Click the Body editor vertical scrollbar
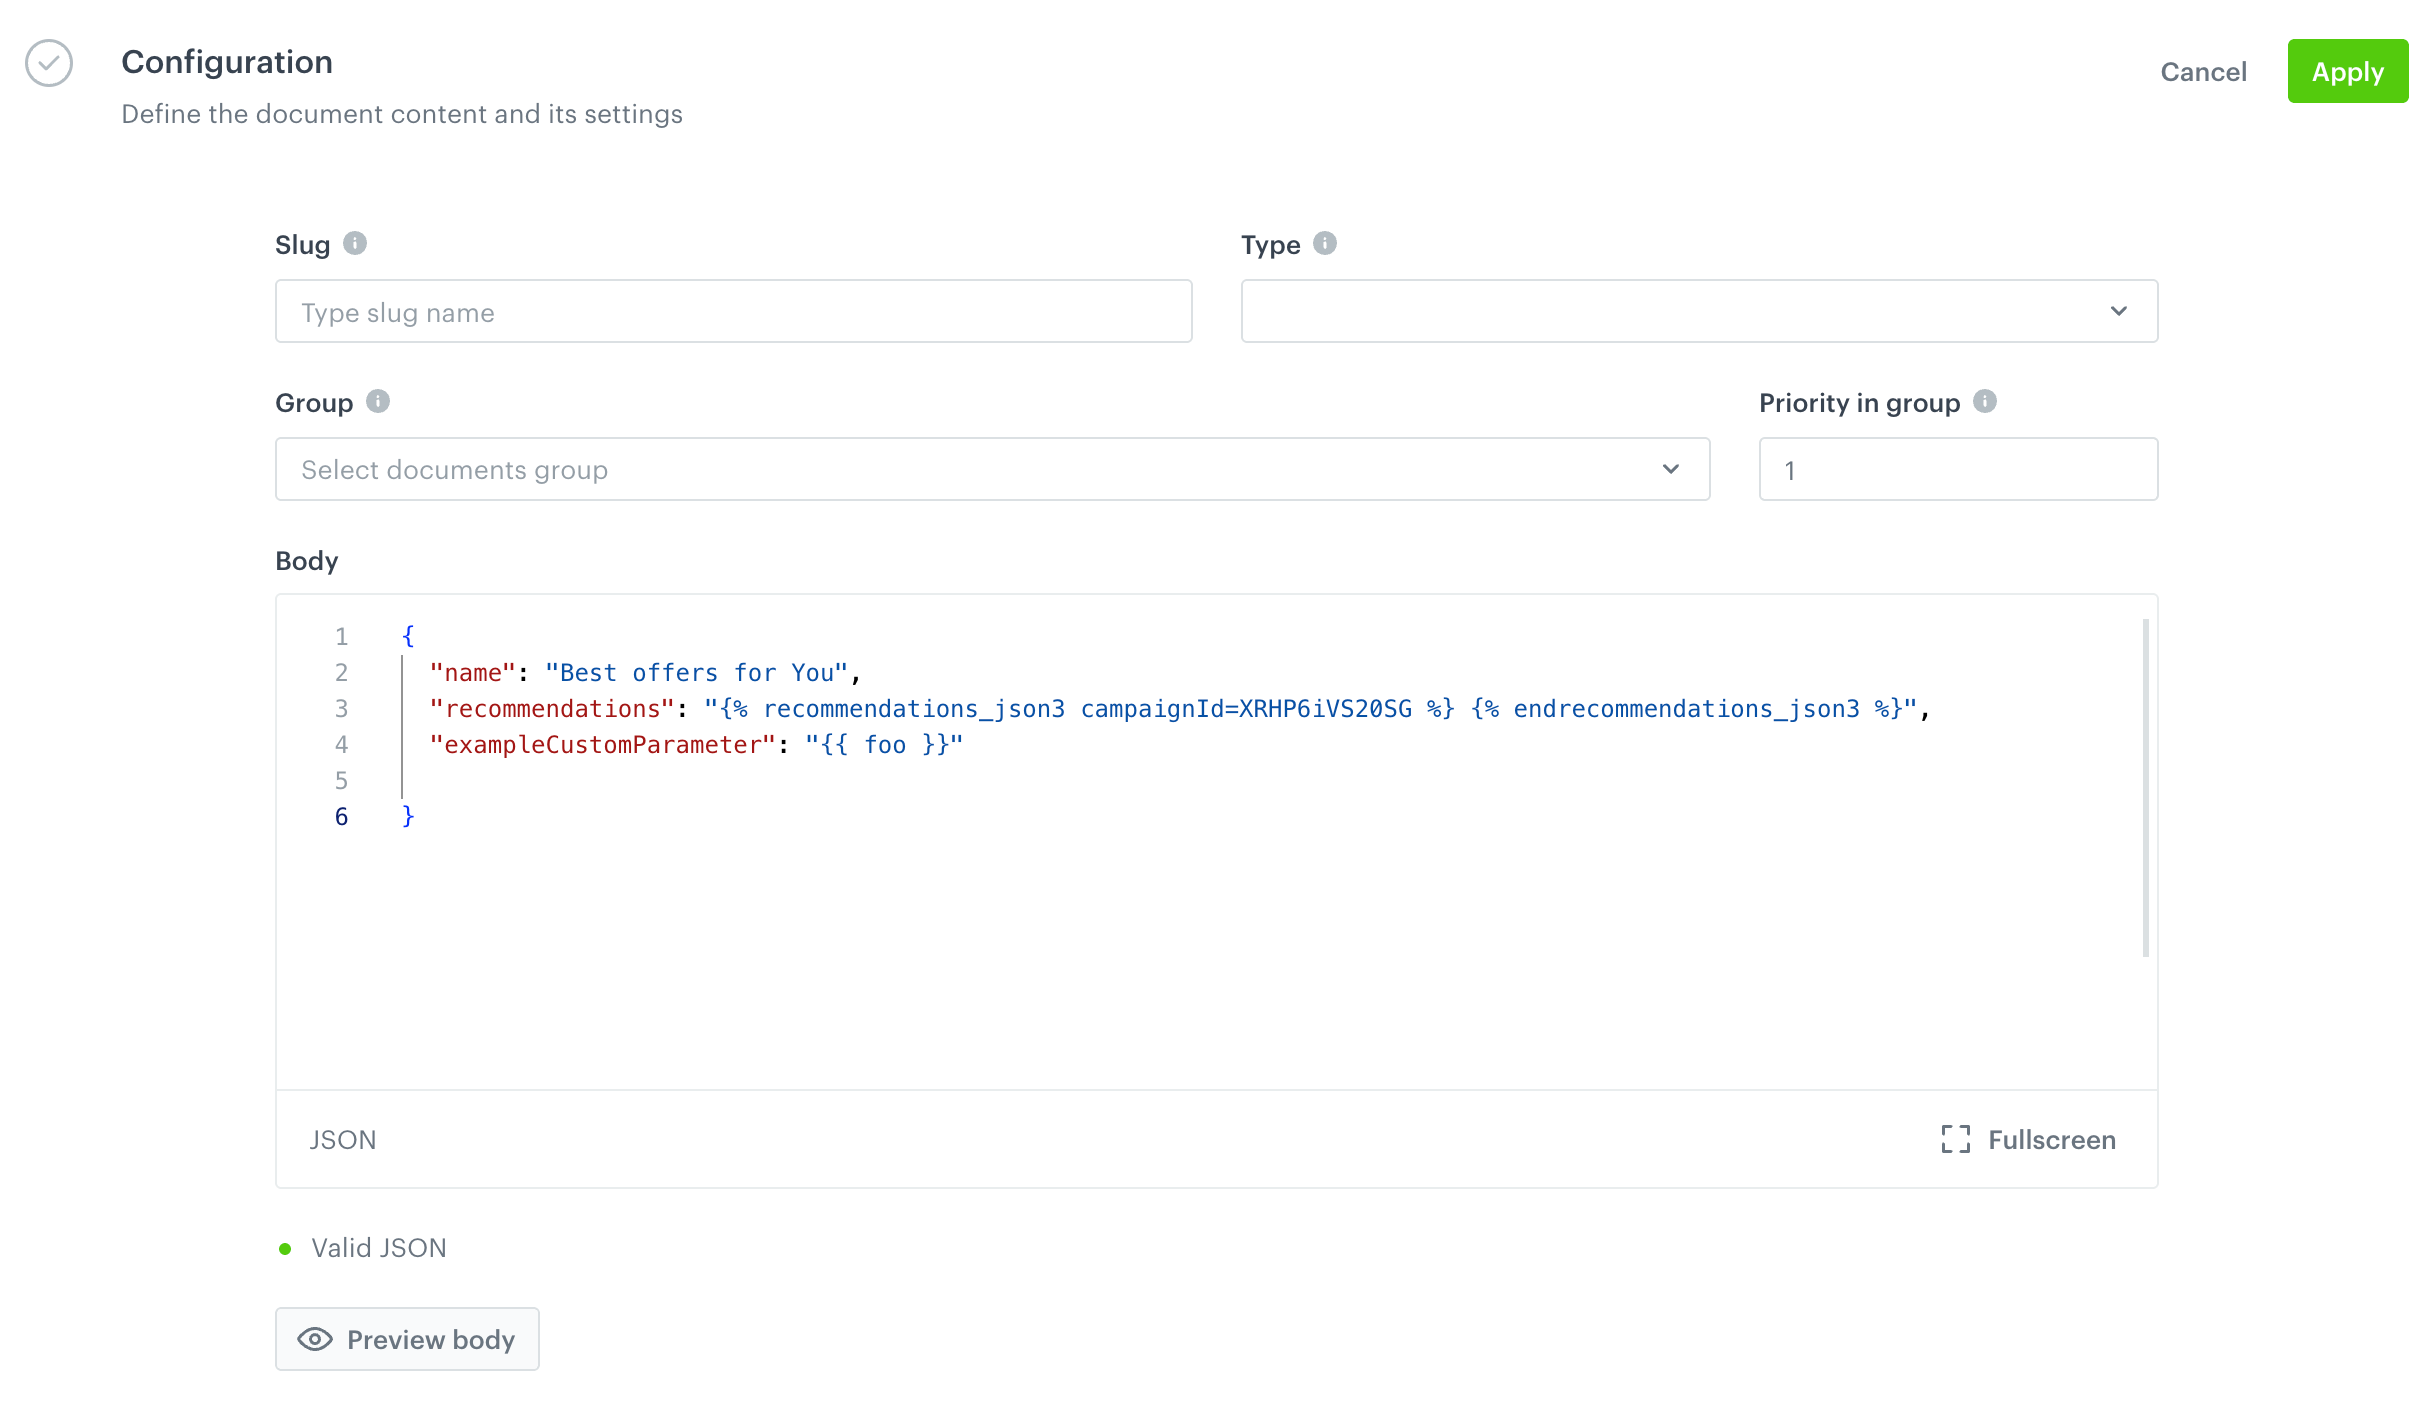 [2145, 788]
